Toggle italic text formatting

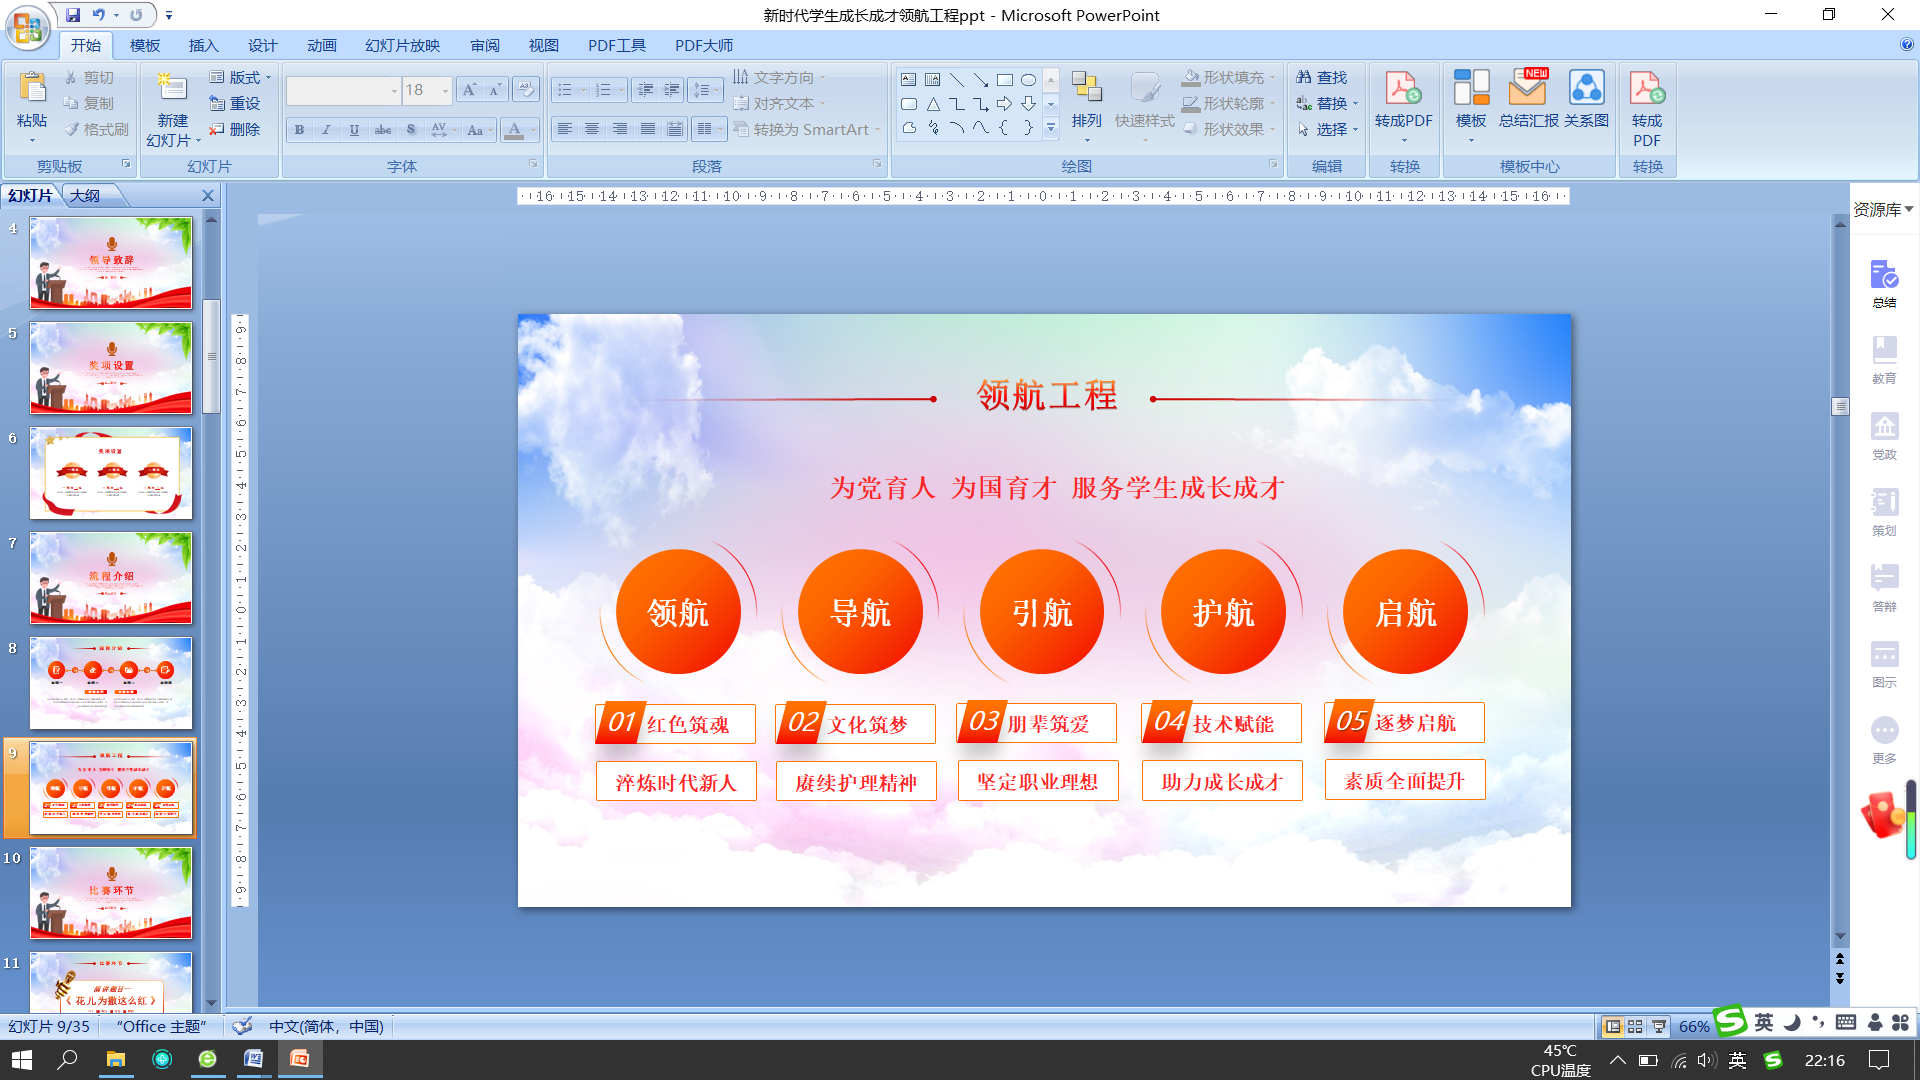point(326,130)
